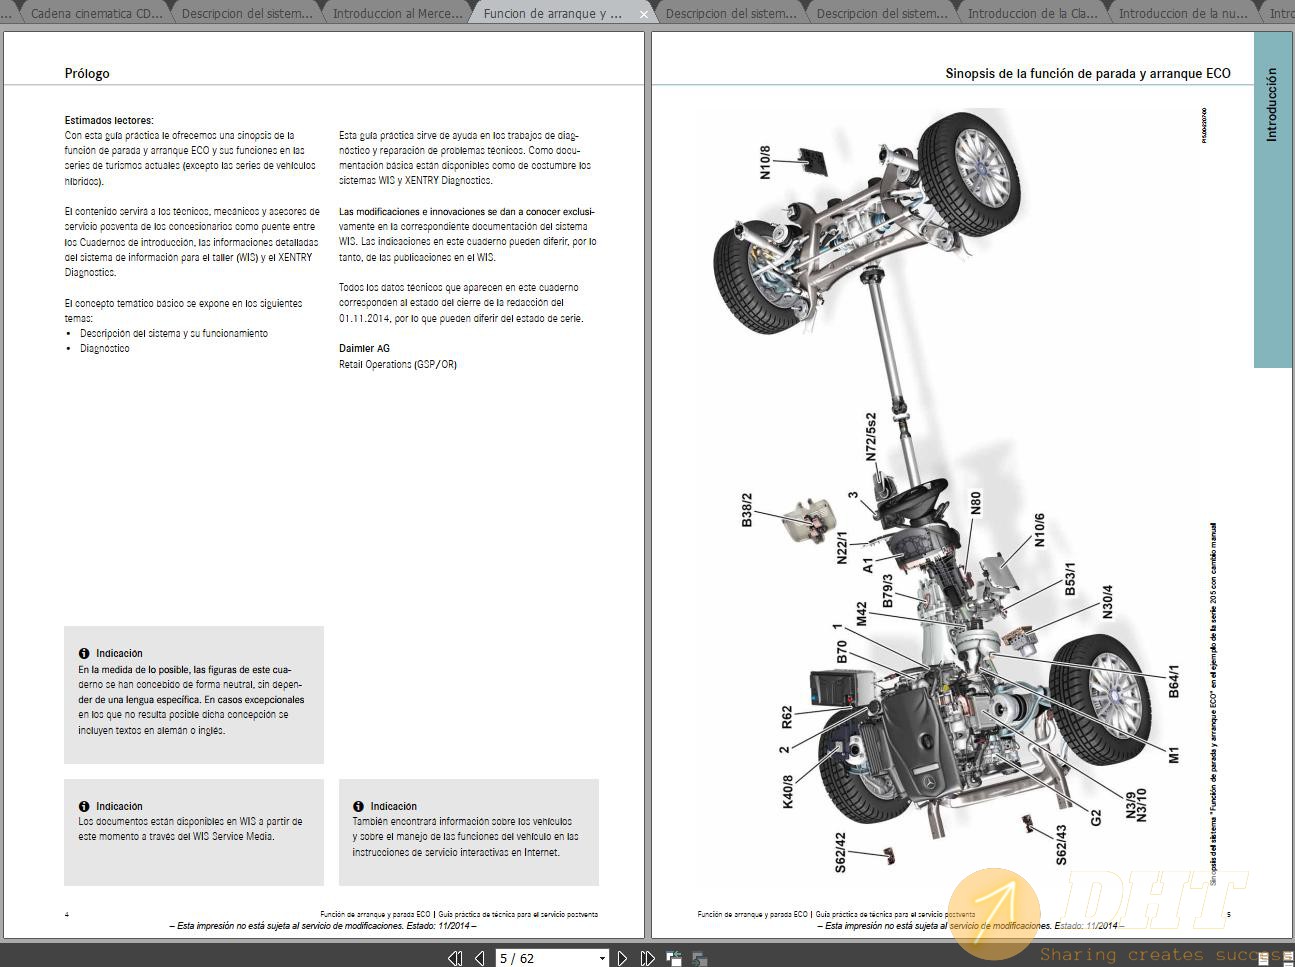Click page number 4 at left footer
The image size is (1295, 967).
[x=67, y=914]
